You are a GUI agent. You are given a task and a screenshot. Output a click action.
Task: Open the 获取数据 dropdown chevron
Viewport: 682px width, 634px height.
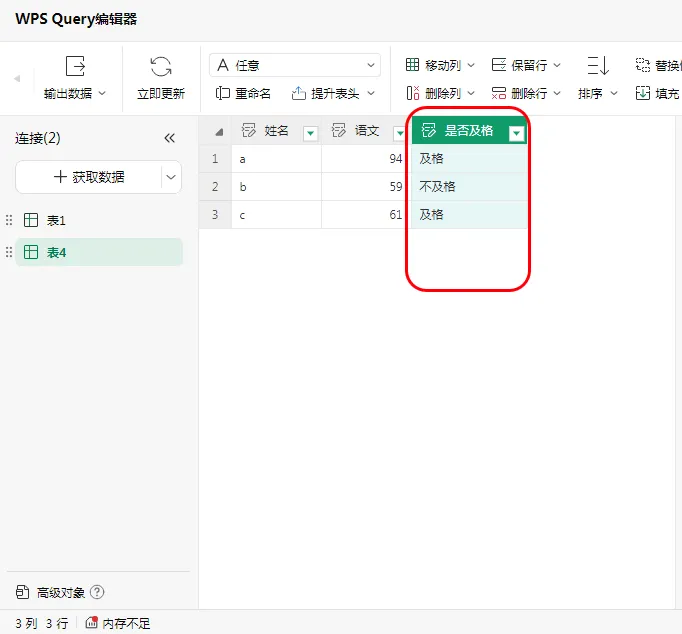[171, 177]
